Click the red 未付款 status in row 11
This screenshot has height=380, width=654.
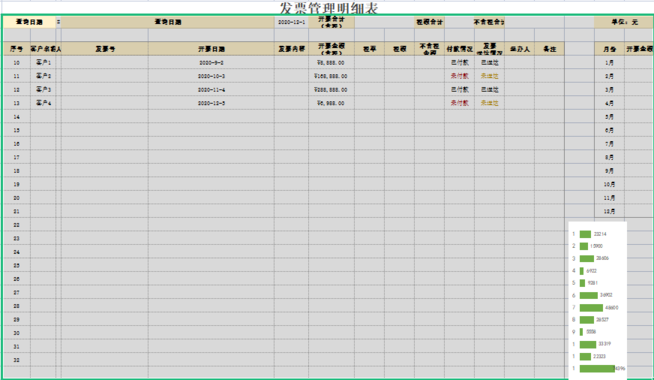tap(459, 76)
